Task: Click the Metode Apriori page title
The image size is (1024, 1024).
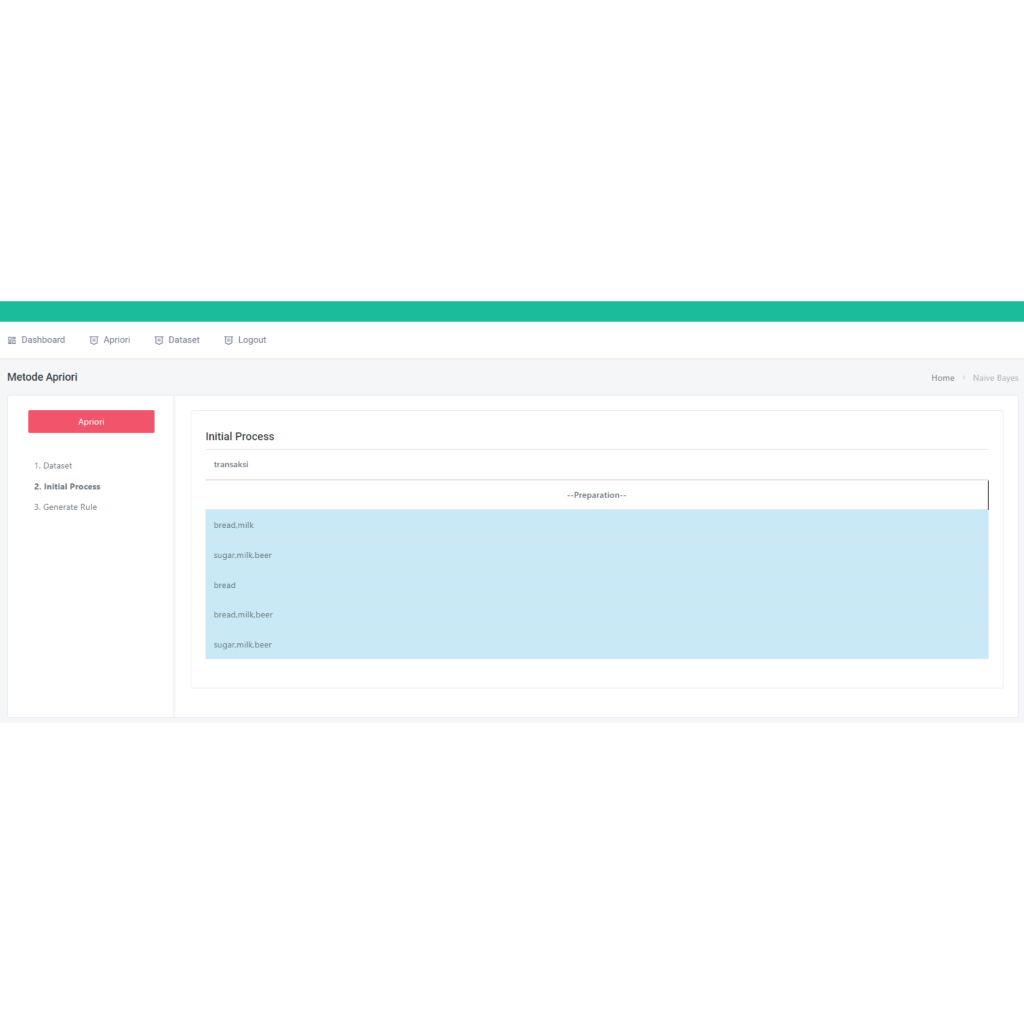Action: 42,377
